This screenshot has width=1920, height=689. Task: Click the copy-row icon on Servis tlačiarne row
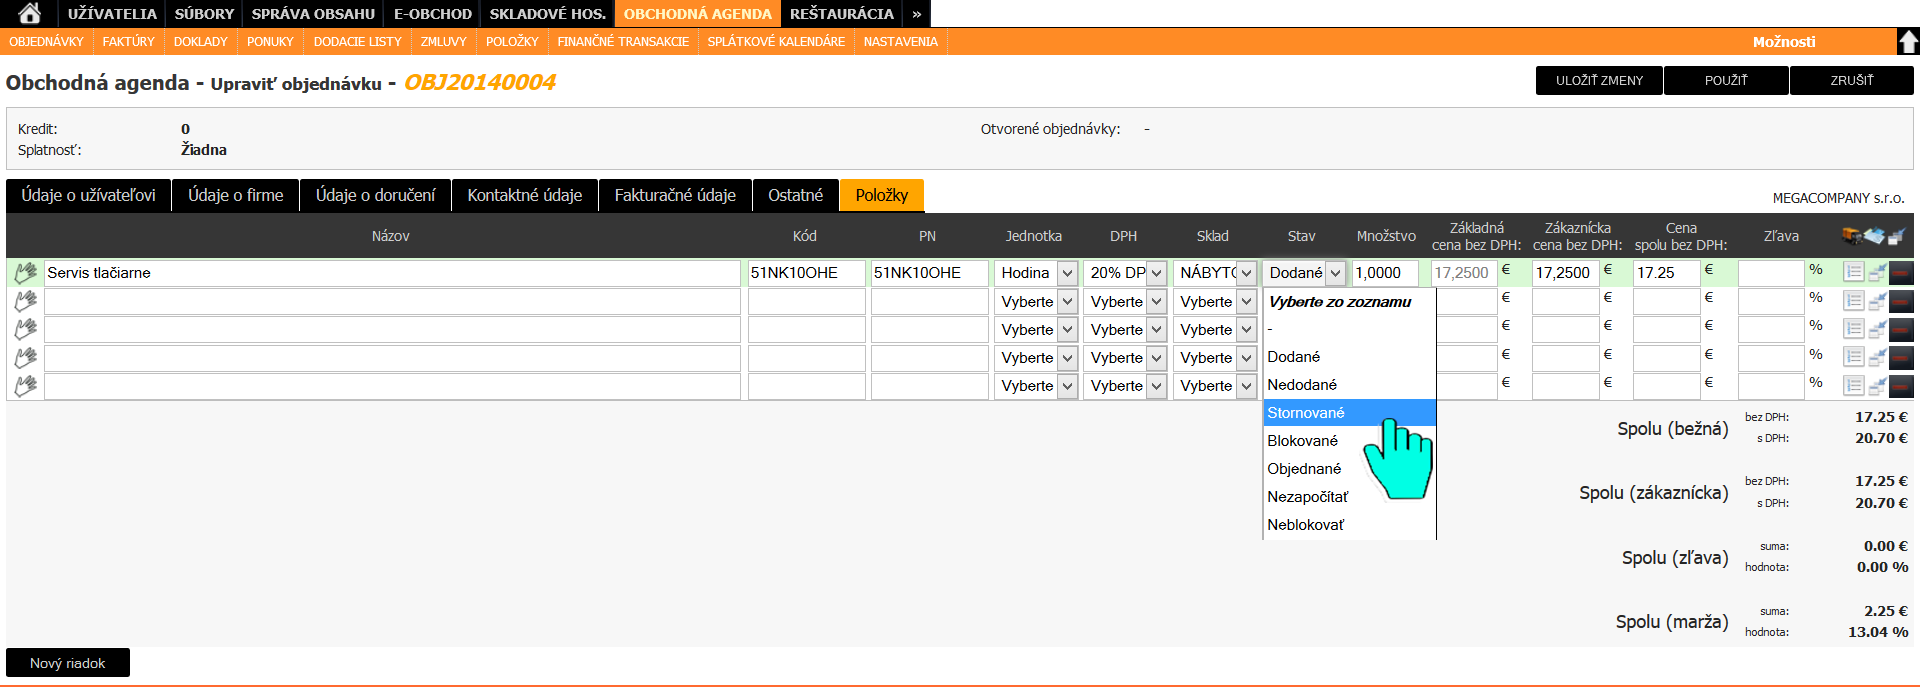(x=1877, y=272)
